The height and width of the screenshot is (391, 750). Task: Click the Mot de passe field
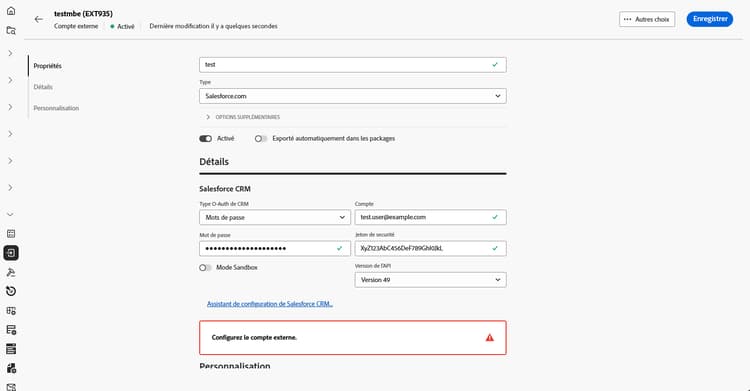[275, 248]
